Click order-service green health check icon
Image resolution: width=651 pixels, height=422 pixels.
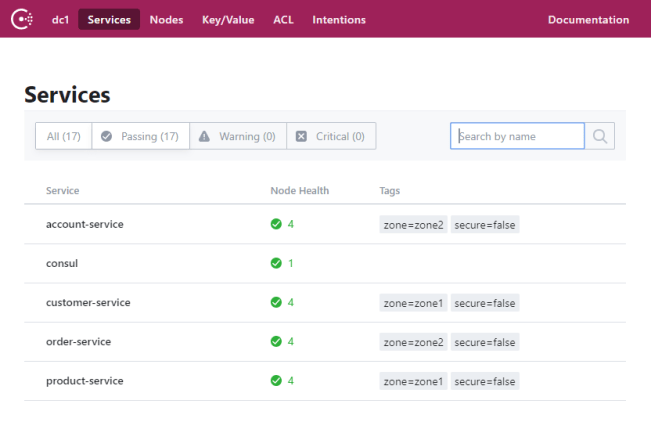[x=276, y=341]
